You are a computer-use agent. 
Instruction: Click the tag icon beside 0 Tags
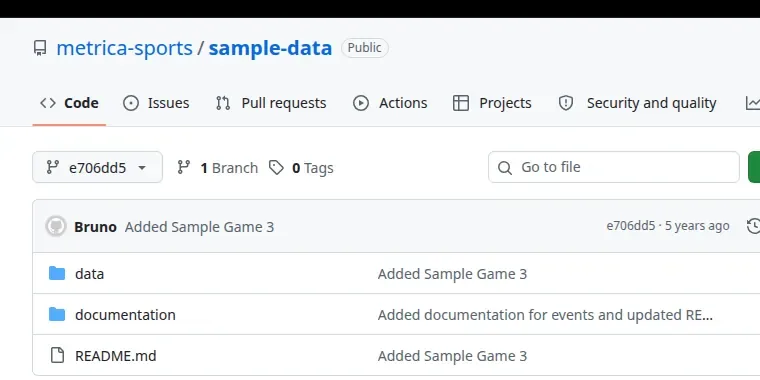click(276, 168)
